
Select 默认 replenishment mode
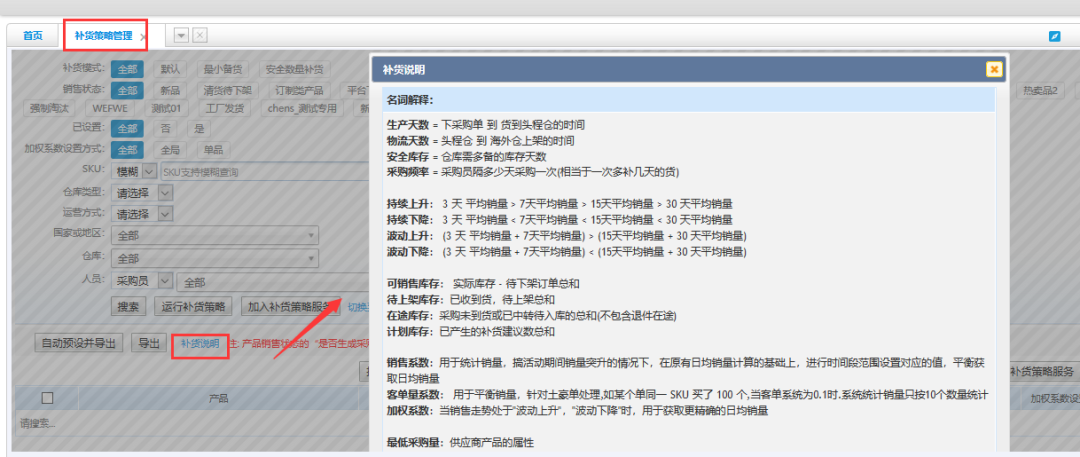pyautogui.click(x=170, y=69)
